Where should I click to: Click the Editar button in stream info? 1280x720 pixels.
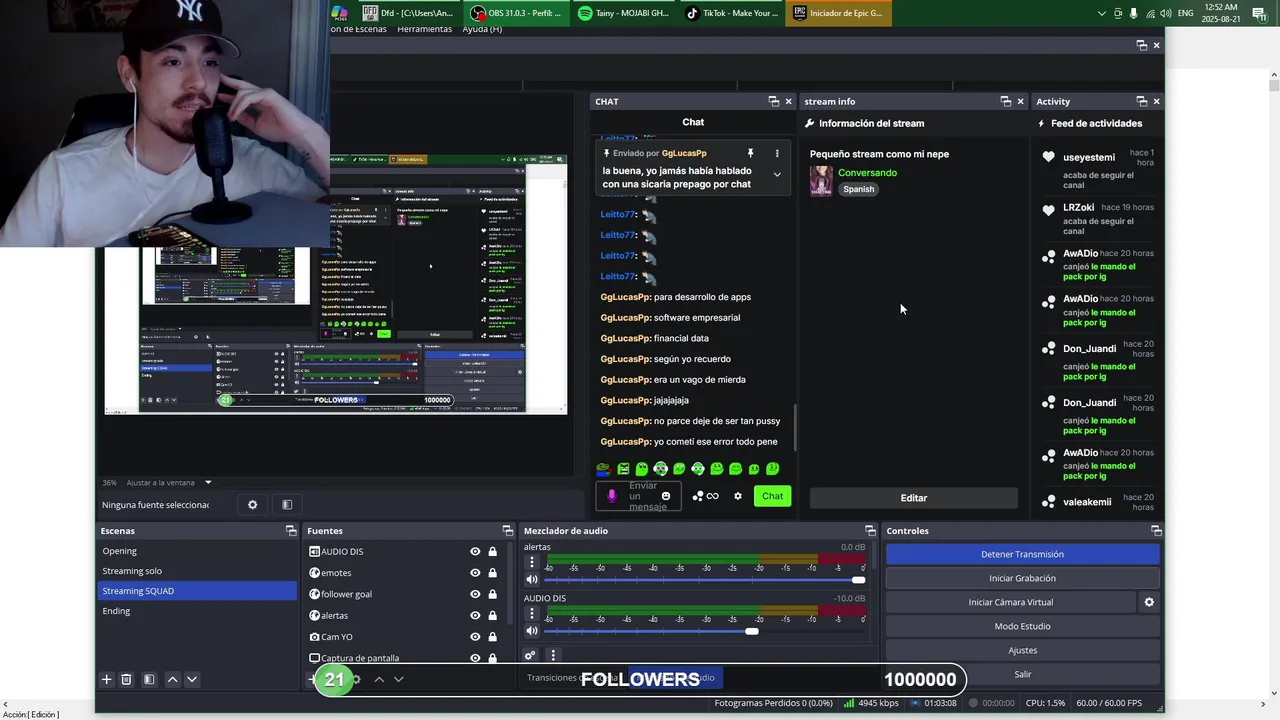pos(913,497)
